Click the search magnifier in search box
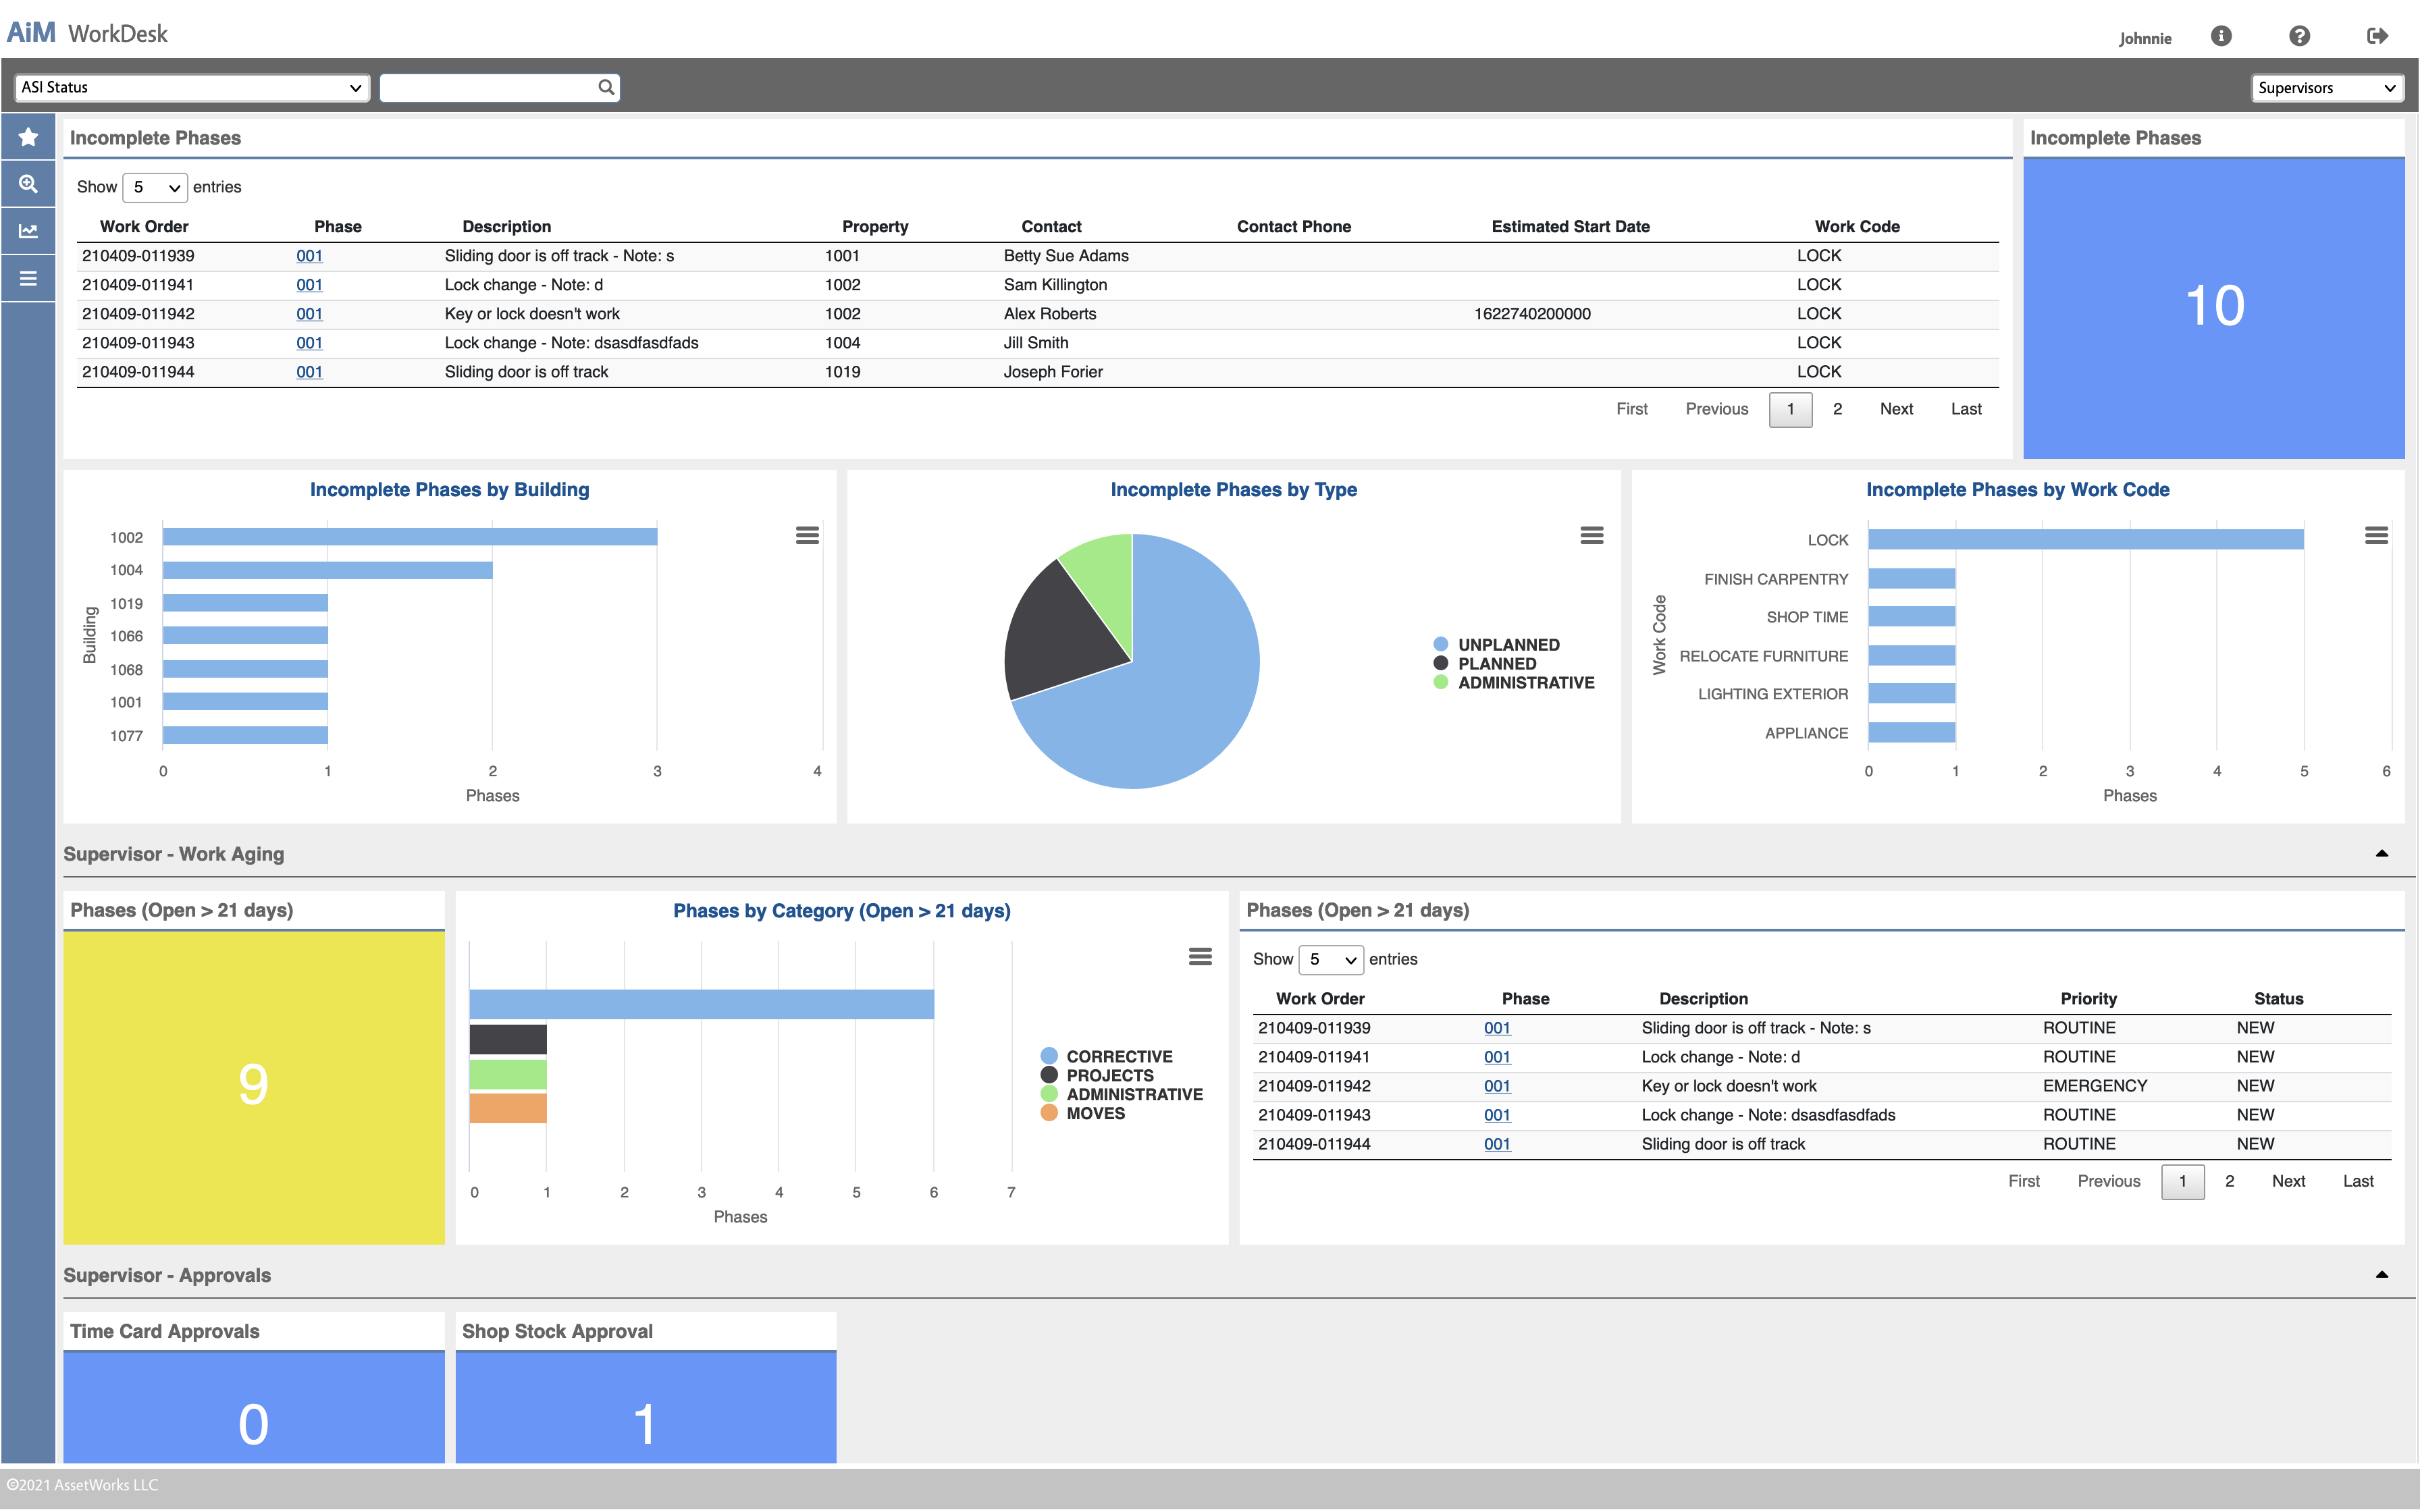2420x1512 pixels. click(605, 87)
